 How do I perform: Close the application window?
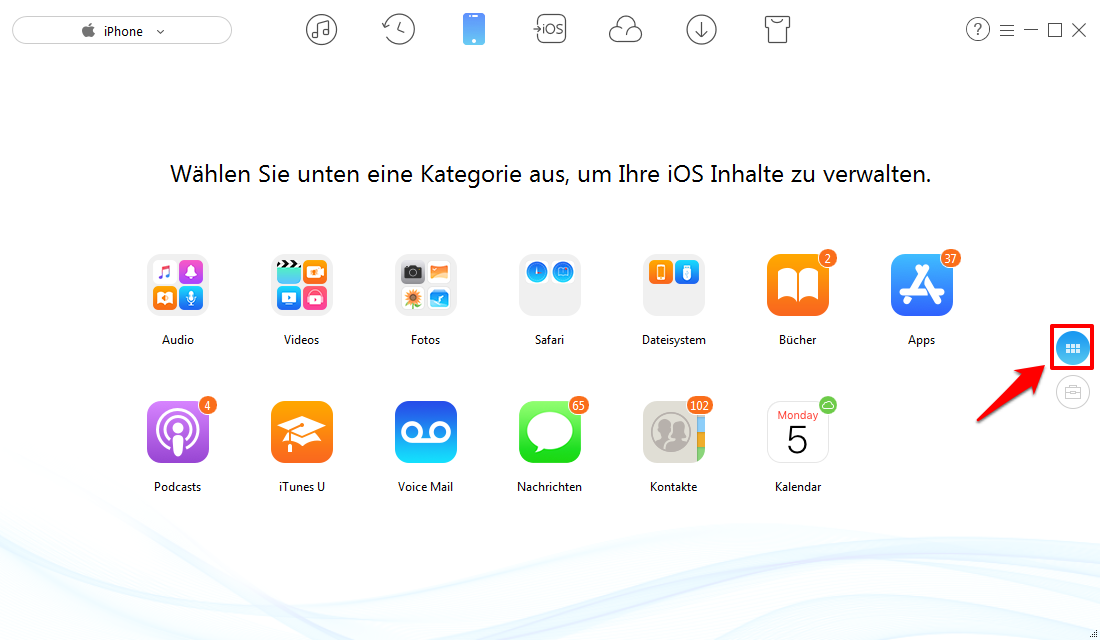[x=1079, y=30]
